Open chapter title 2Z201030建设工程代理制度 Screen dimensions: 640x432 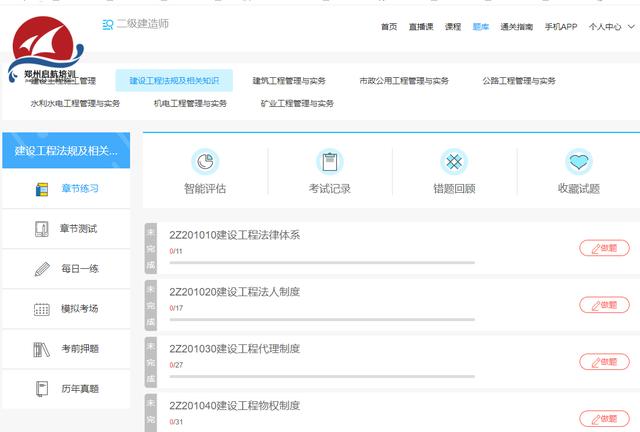[235, 349]
